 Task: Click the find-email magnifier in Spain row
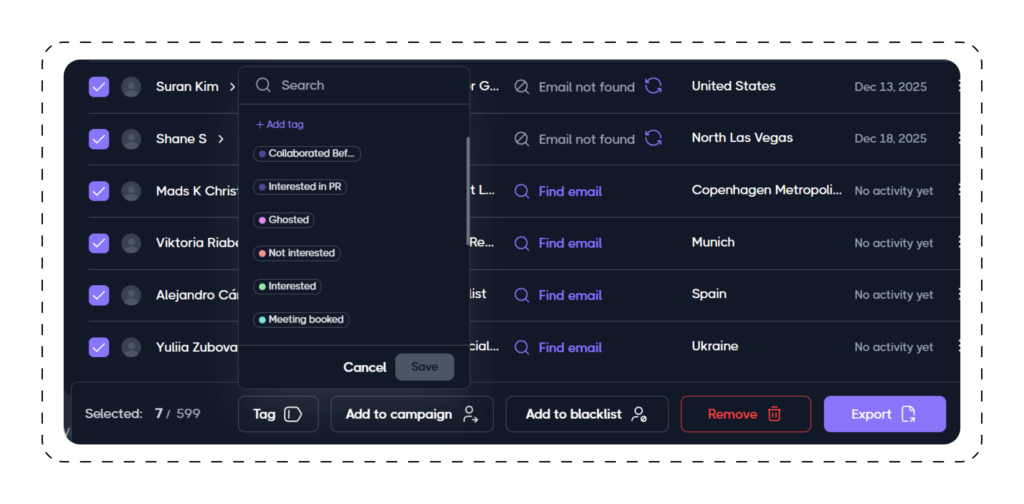click(x=521, y=295)
